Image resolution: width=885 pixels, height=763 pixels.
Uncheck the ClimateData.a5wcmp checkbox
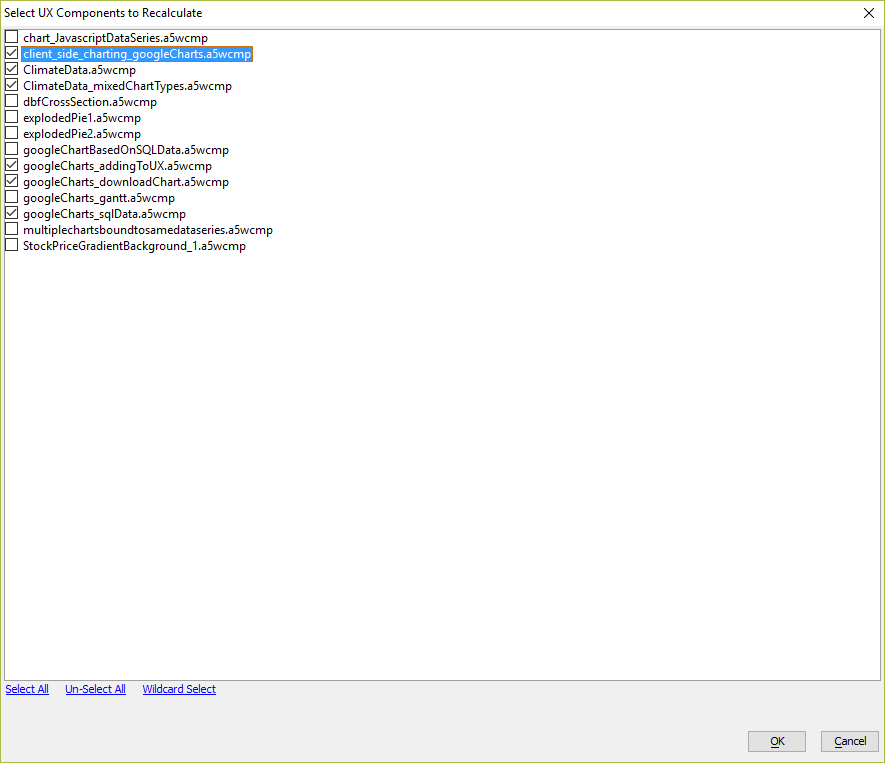pos(11,69)
